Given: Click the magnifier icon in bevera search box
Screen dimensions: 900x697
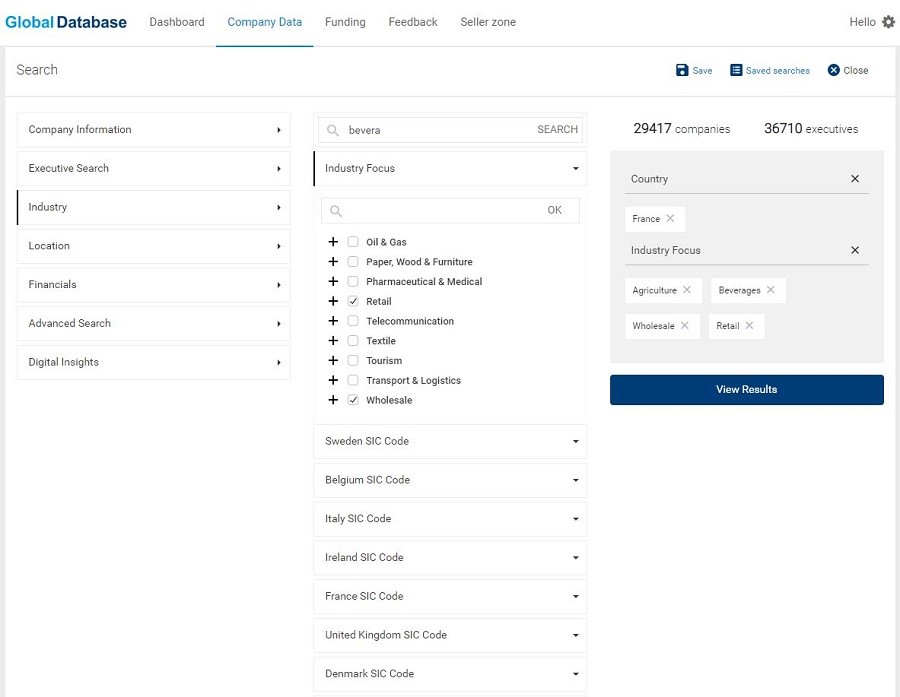Looking at the screenshot, I should click(332, 130).
